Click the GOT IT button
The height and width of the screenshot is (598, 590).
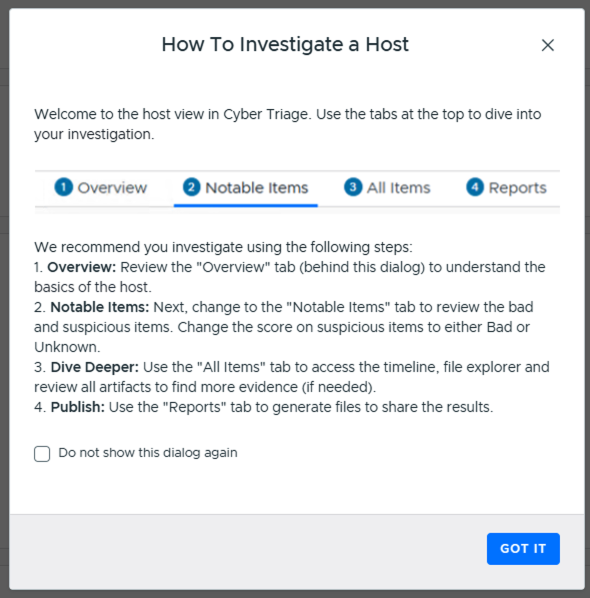(x=523, y=548)
